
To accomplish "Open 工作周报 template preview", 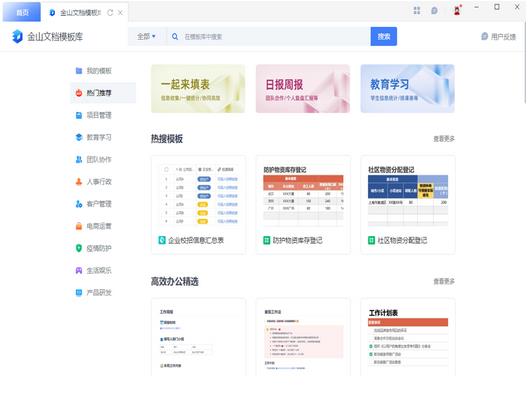I will [198, 337].
